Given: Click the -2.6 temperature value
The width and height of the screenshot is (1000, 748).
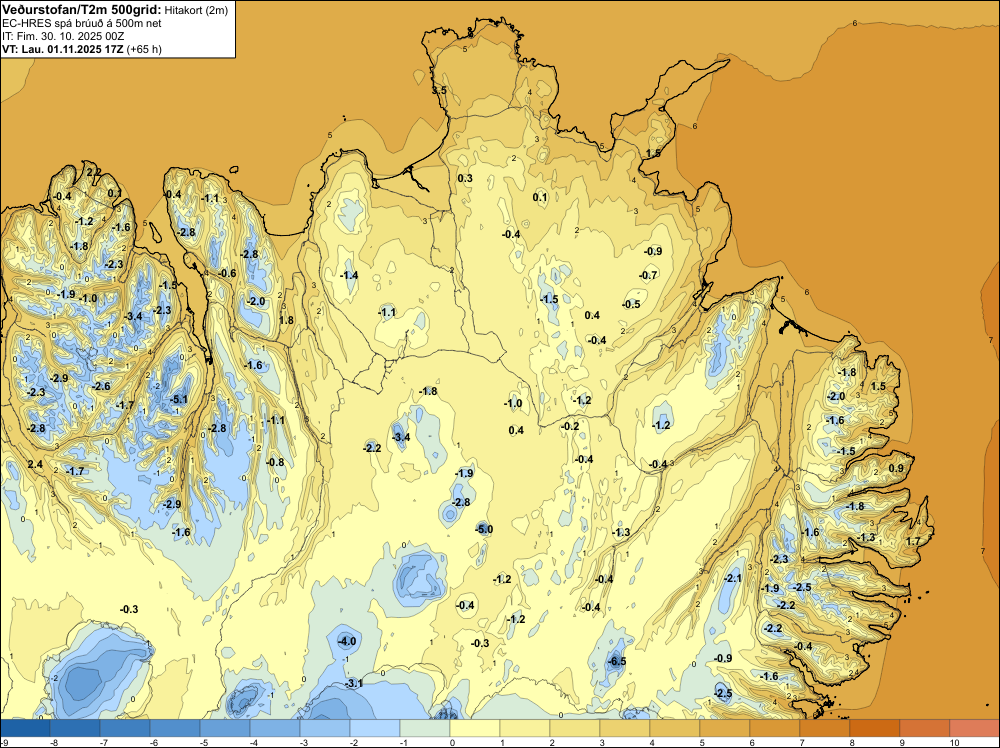Looking at the screenshot, I should point(101,386).
